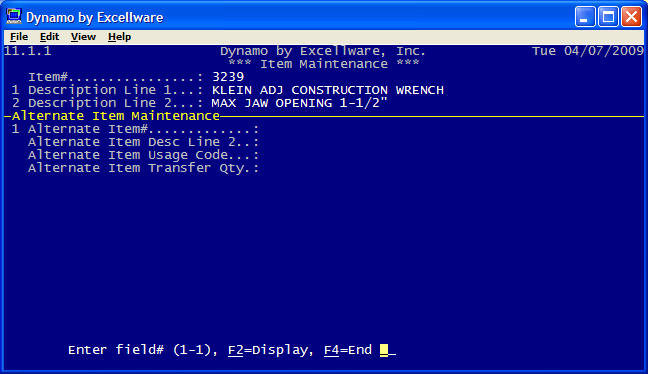Click item number value 3239

(228, 77)
